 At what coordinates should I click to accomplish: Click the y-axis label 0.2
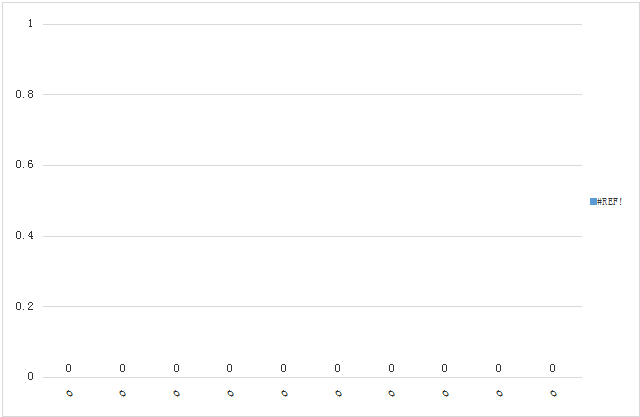[x=24, y=306]
